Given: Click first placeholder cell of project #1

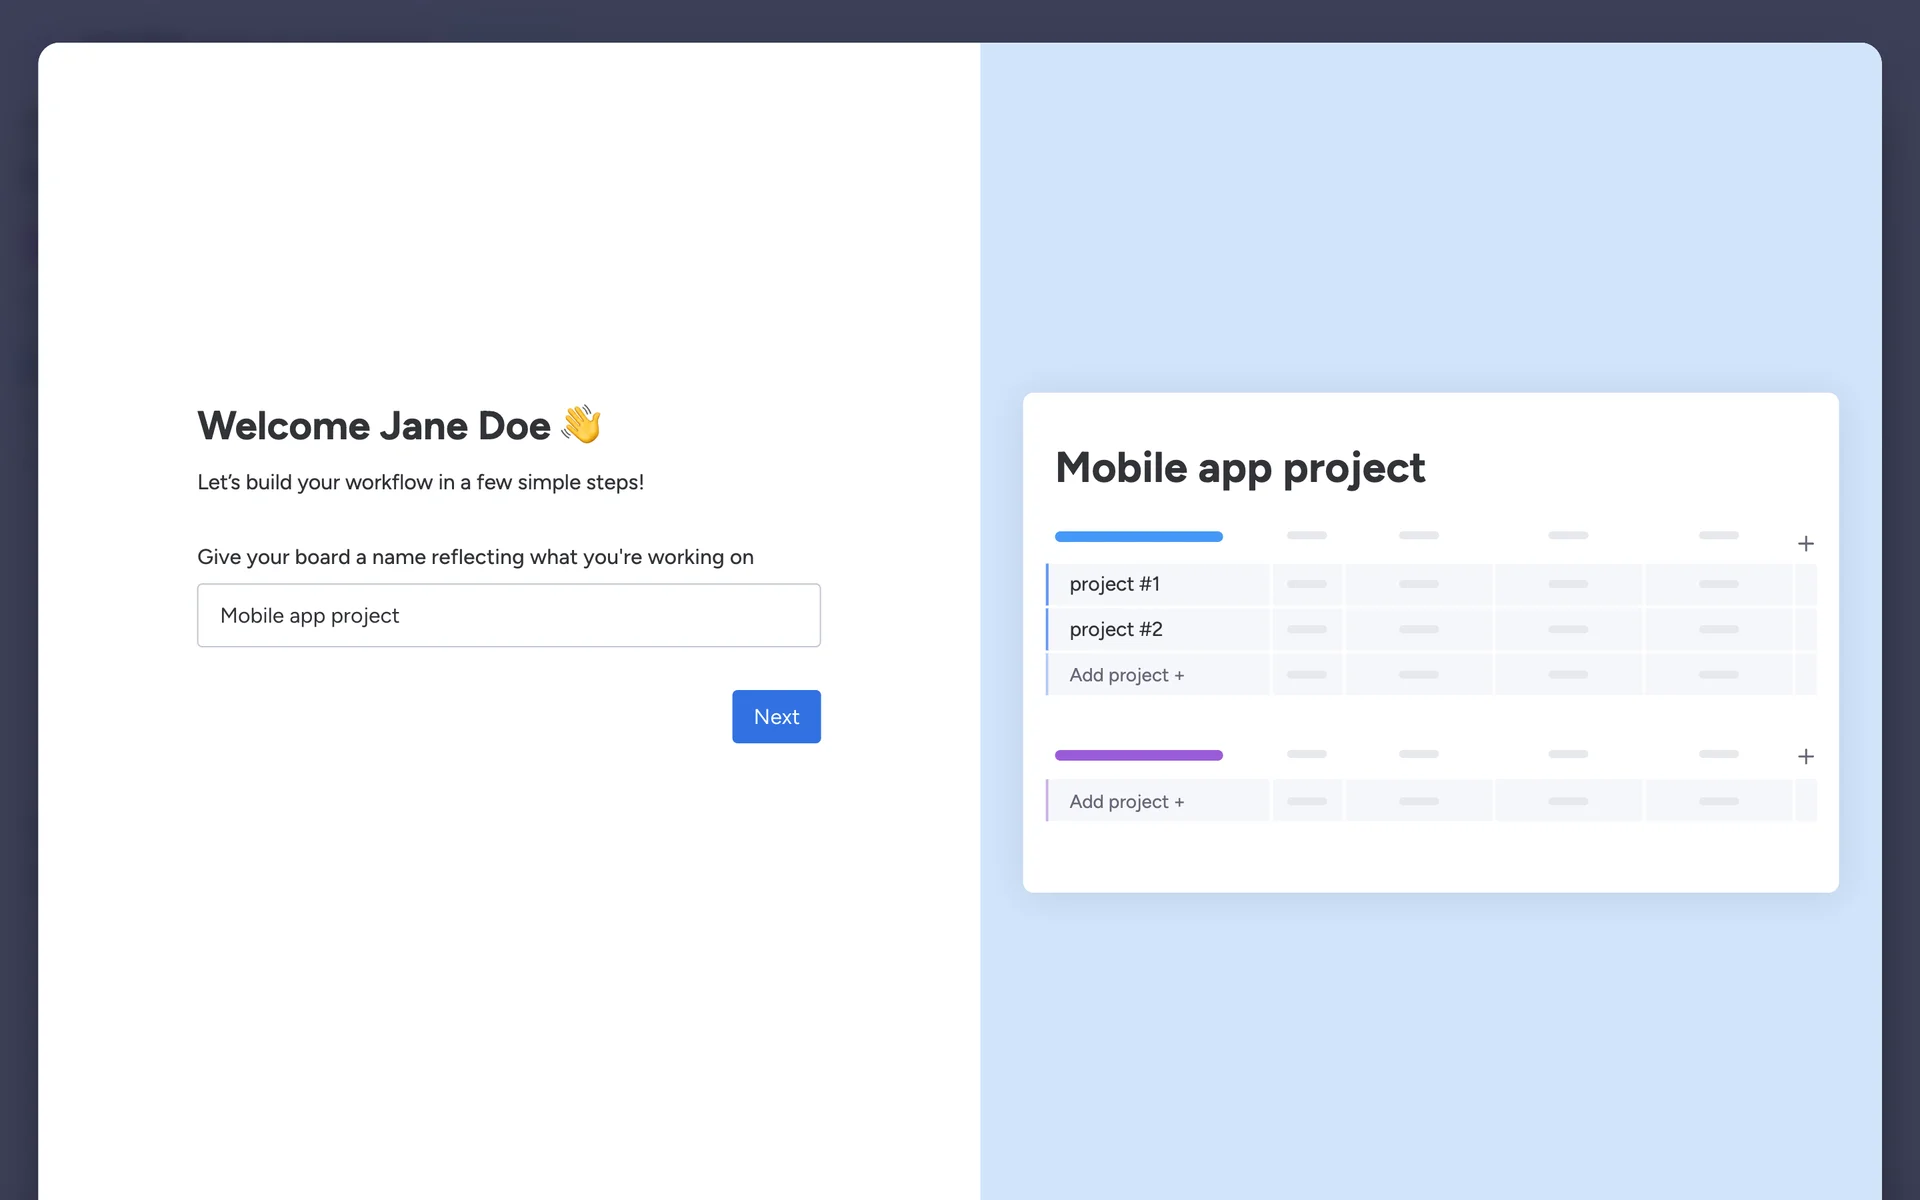Looking at the screenshot, I should pyautogui.click(x=1306, y=584).
